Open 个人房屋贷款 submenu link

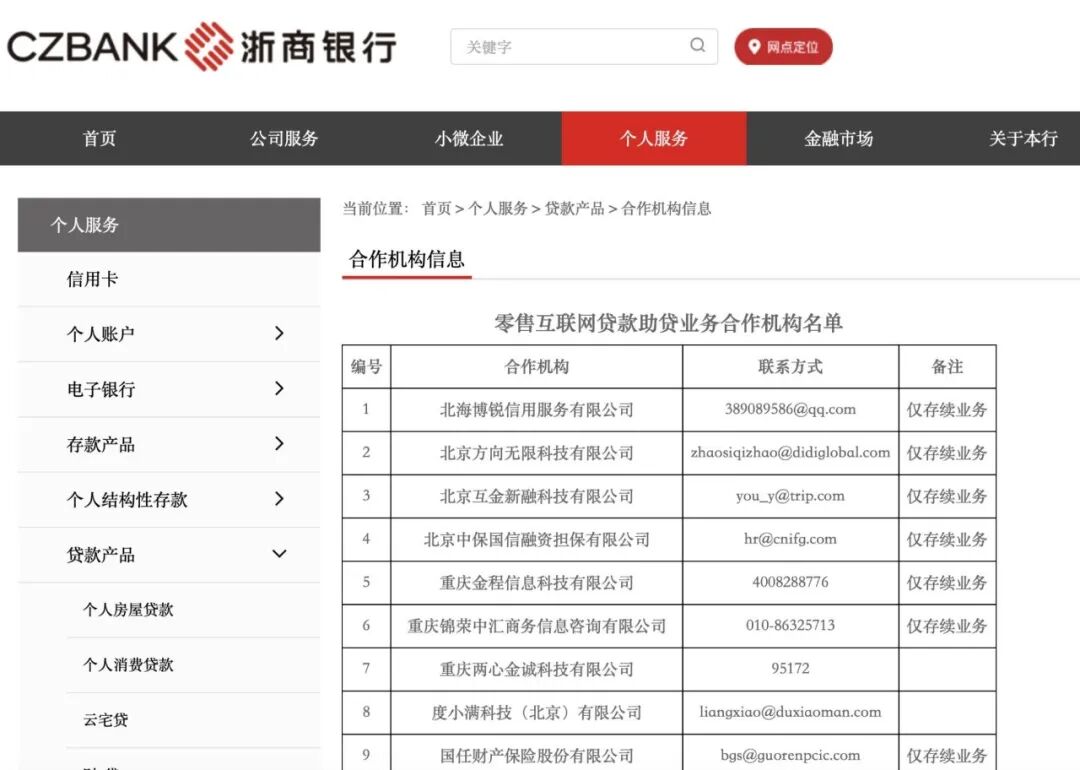128,610
